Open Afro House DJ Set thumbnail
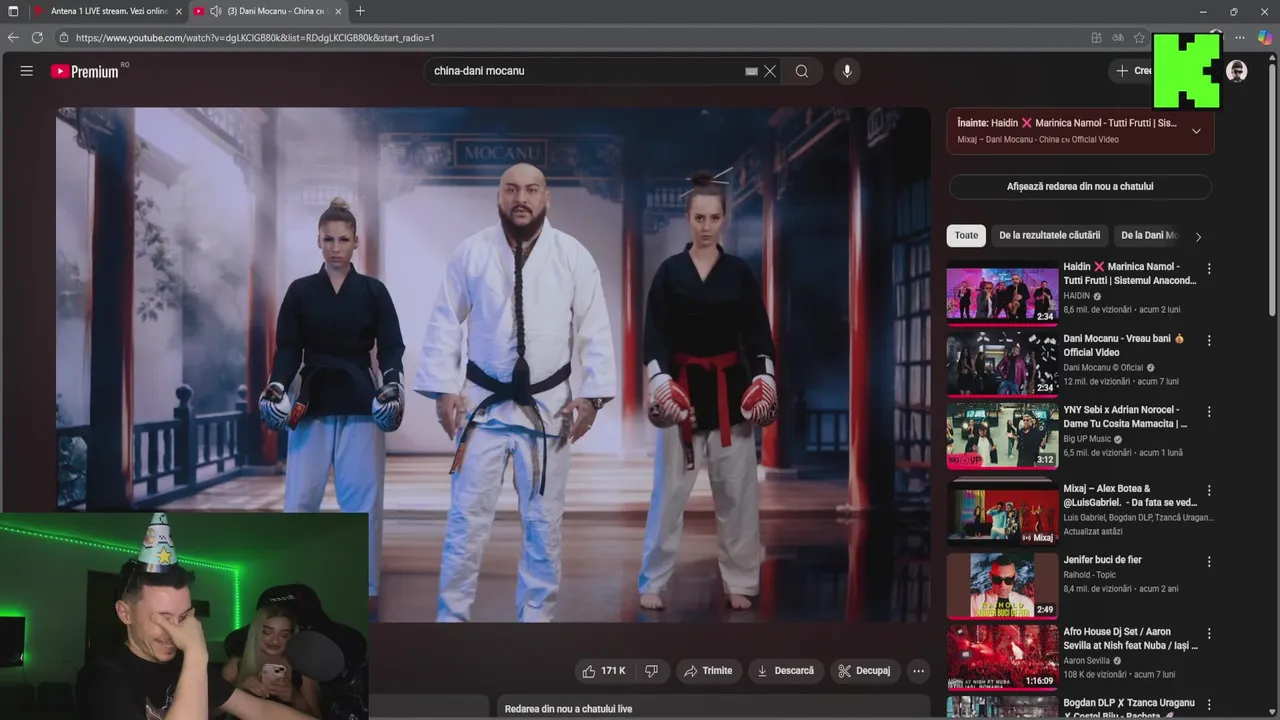 coord(1002,657)
